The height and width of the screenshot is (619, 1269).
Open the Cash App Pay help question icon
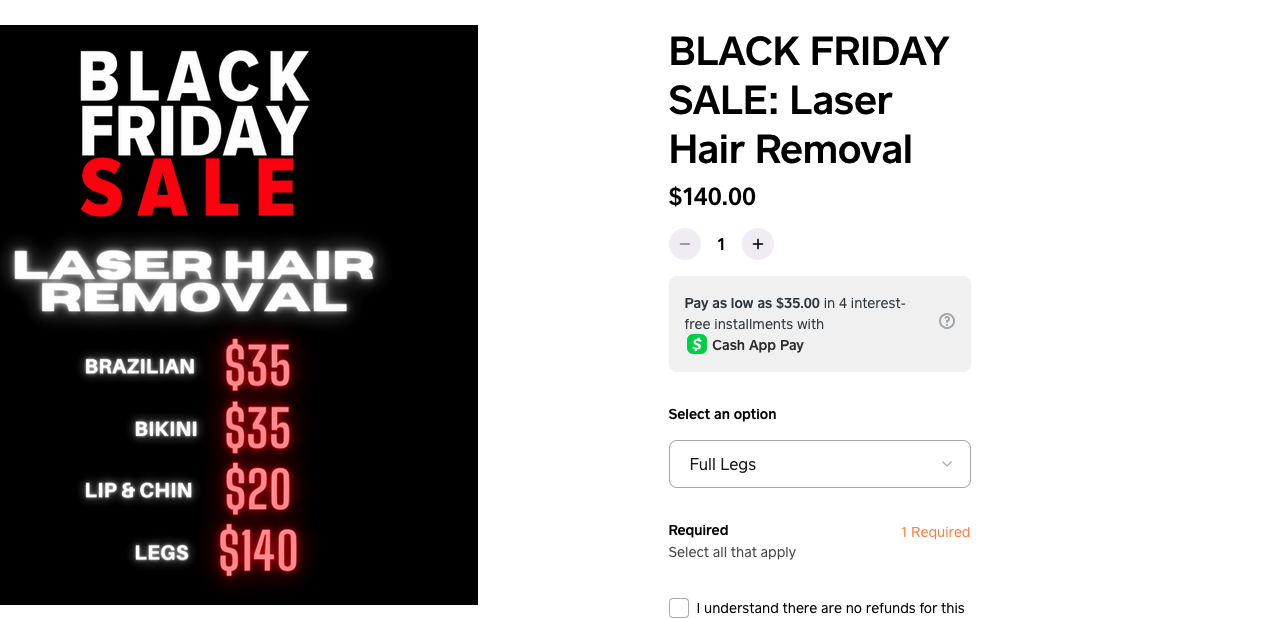[947, 321]
